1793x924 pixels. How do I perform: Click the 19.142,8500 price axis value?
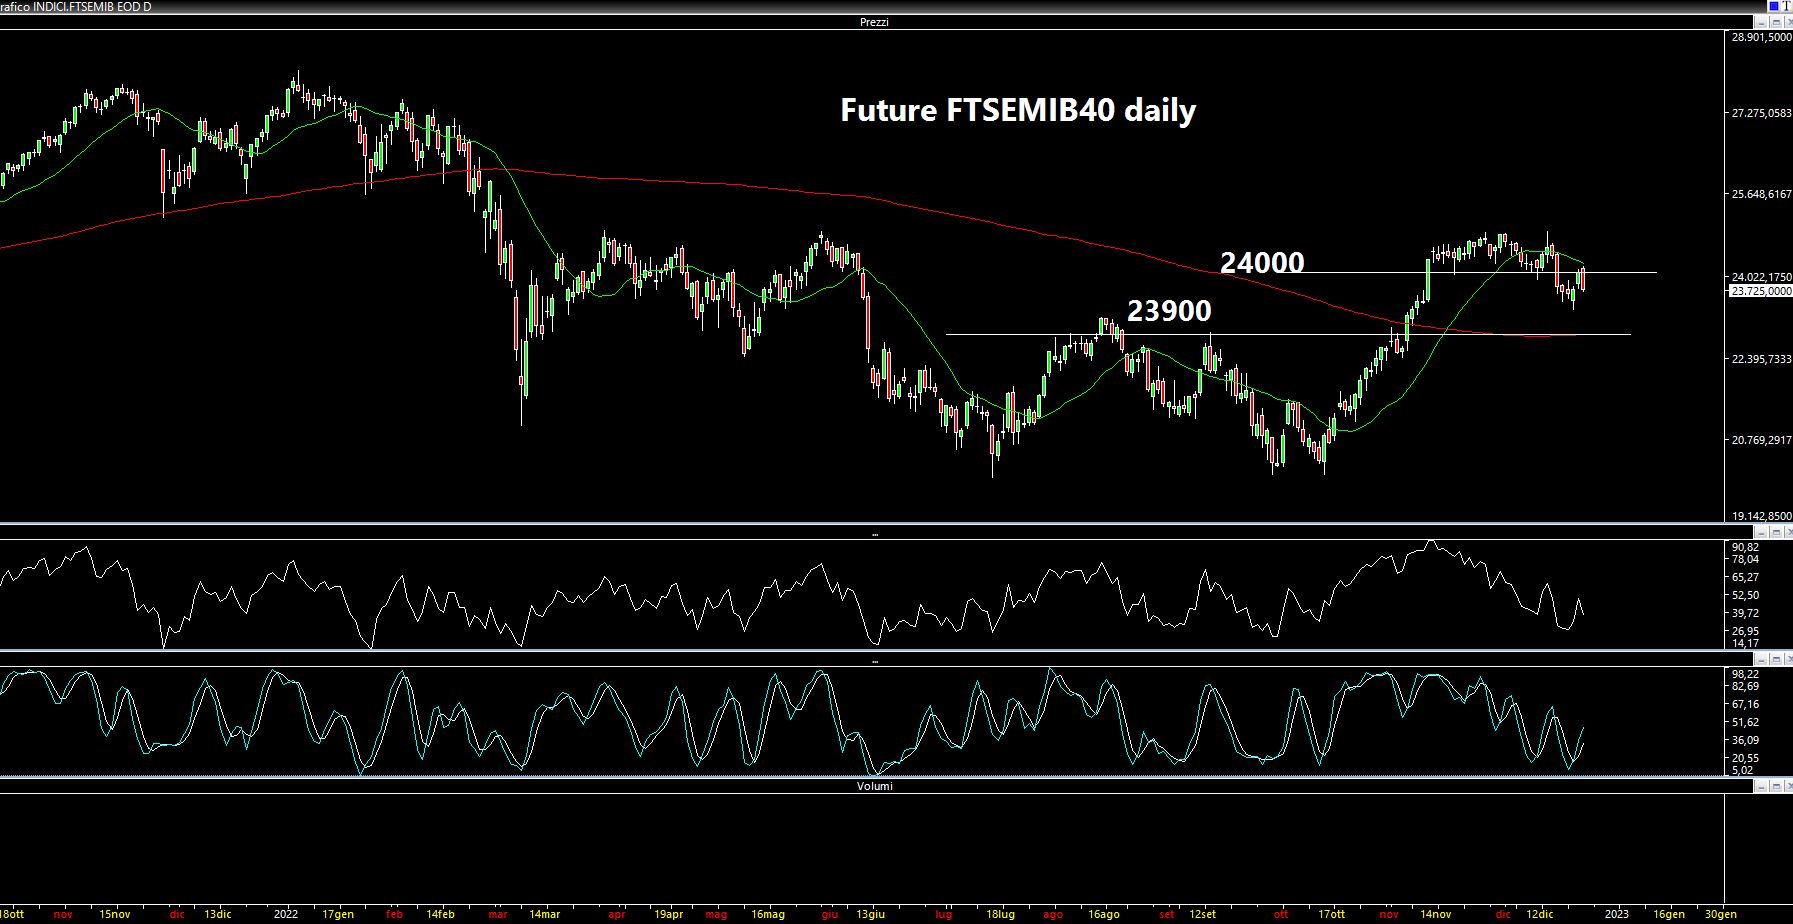point(1762,516)
